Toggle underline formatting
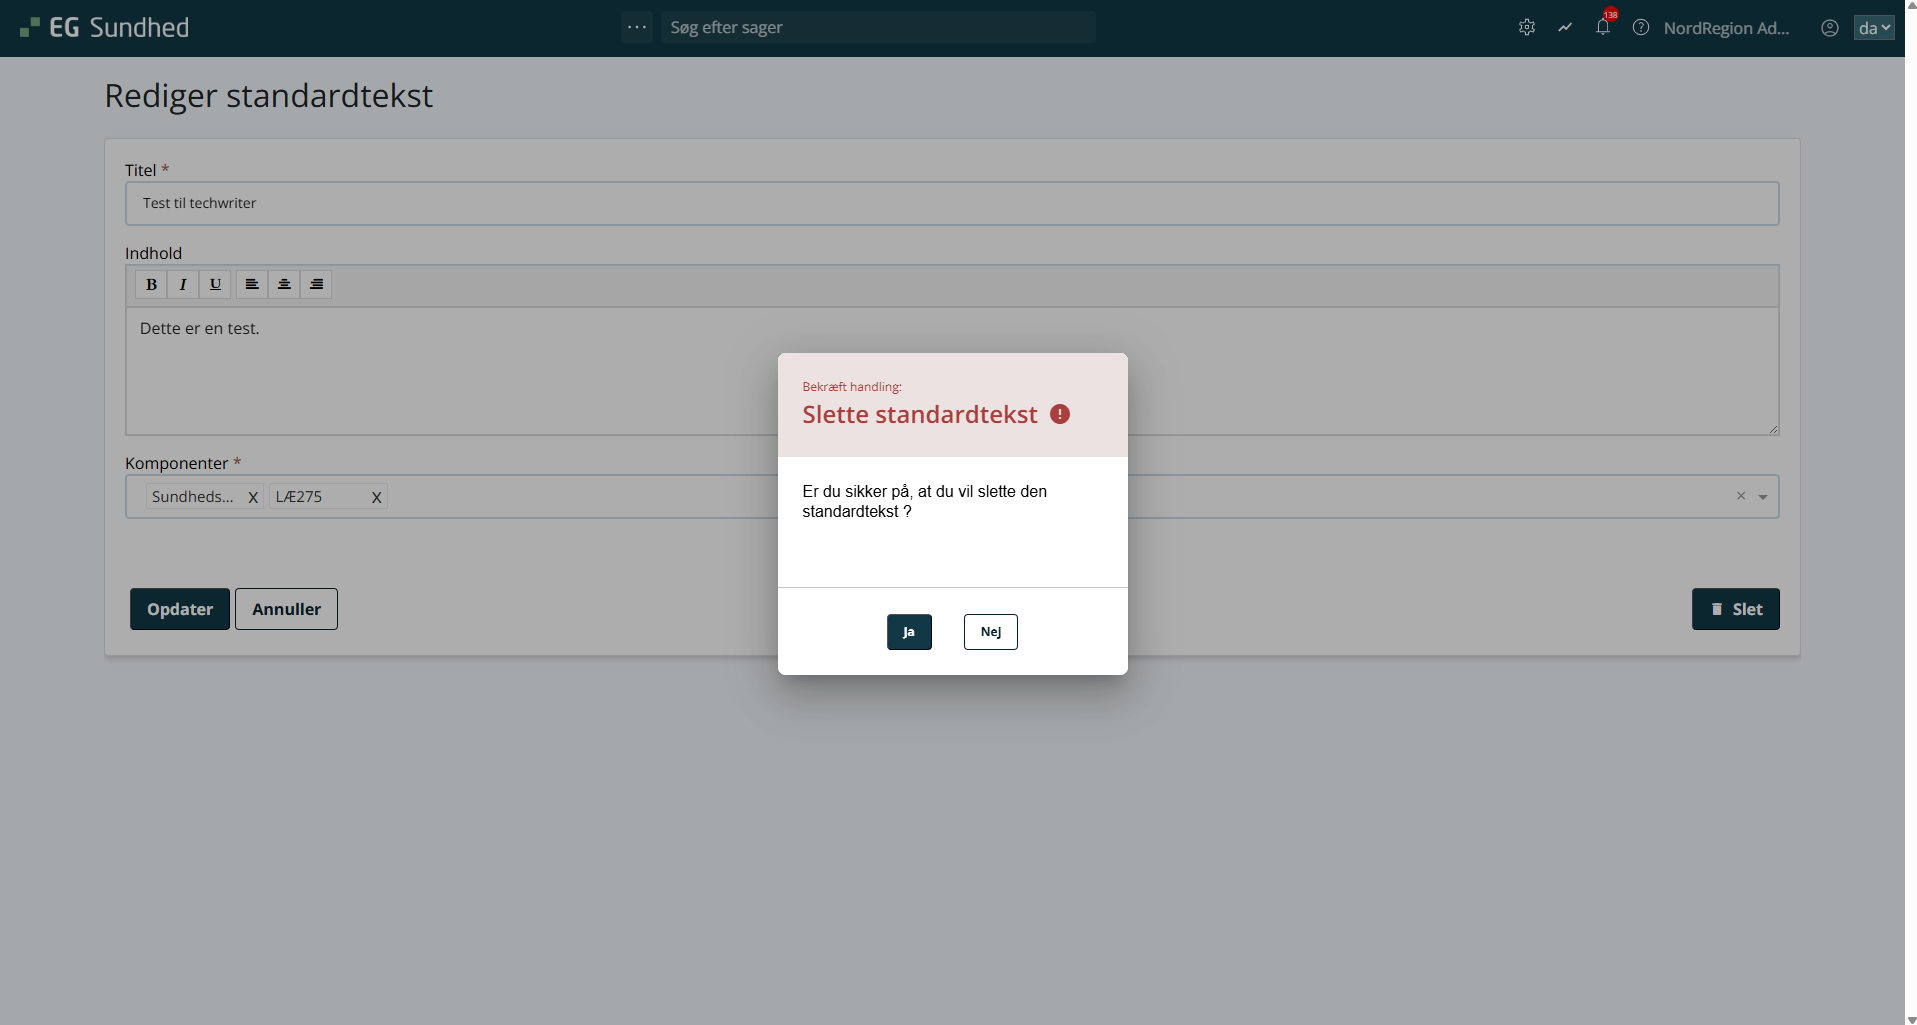Viewport: 1917px width, 1025px height. click(x=215, y=285)
